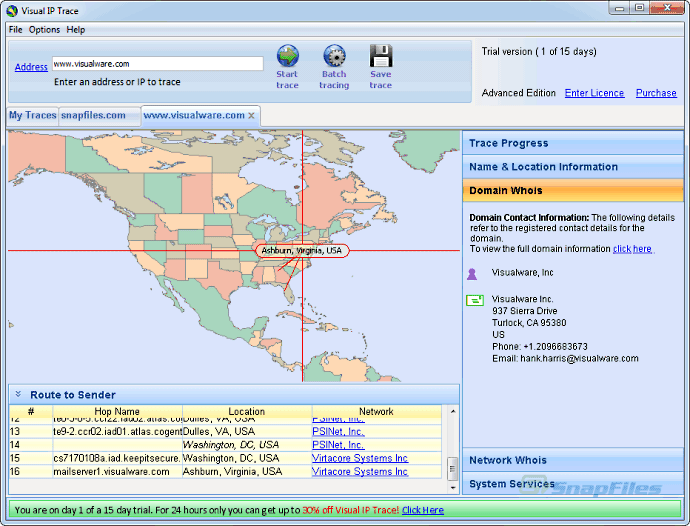
Task: Click the Start trace globe icon
Action: pyautogui.click(x=288, y=55)
